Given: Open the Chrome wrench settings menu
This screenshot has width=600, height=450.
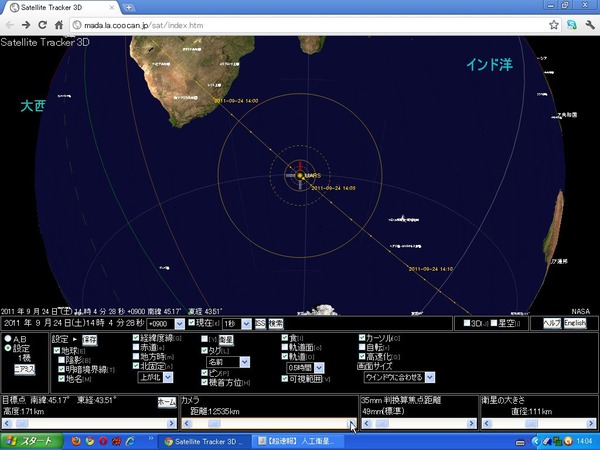Looking at the screenshot, I should click(x=590, y=25).
